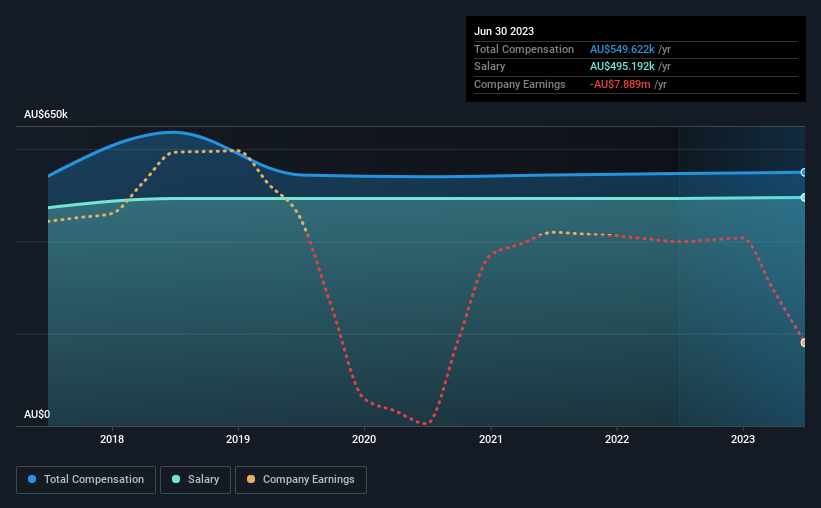Click the AU$0 y-axis label

coord(37,414)
